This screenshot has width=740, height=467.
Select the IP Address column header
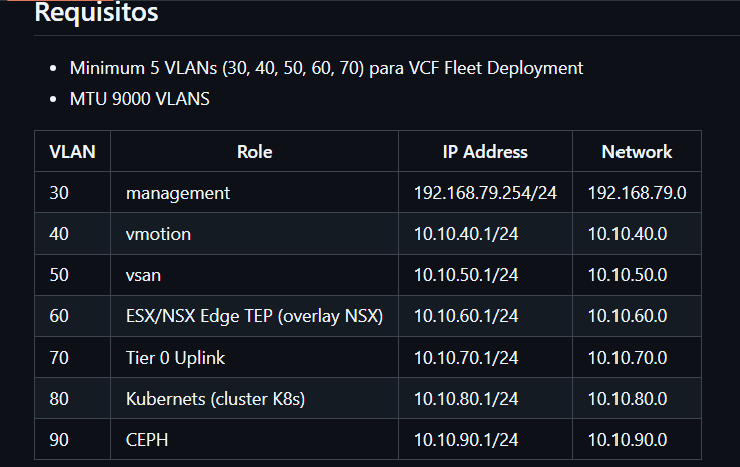pos(485,152)
